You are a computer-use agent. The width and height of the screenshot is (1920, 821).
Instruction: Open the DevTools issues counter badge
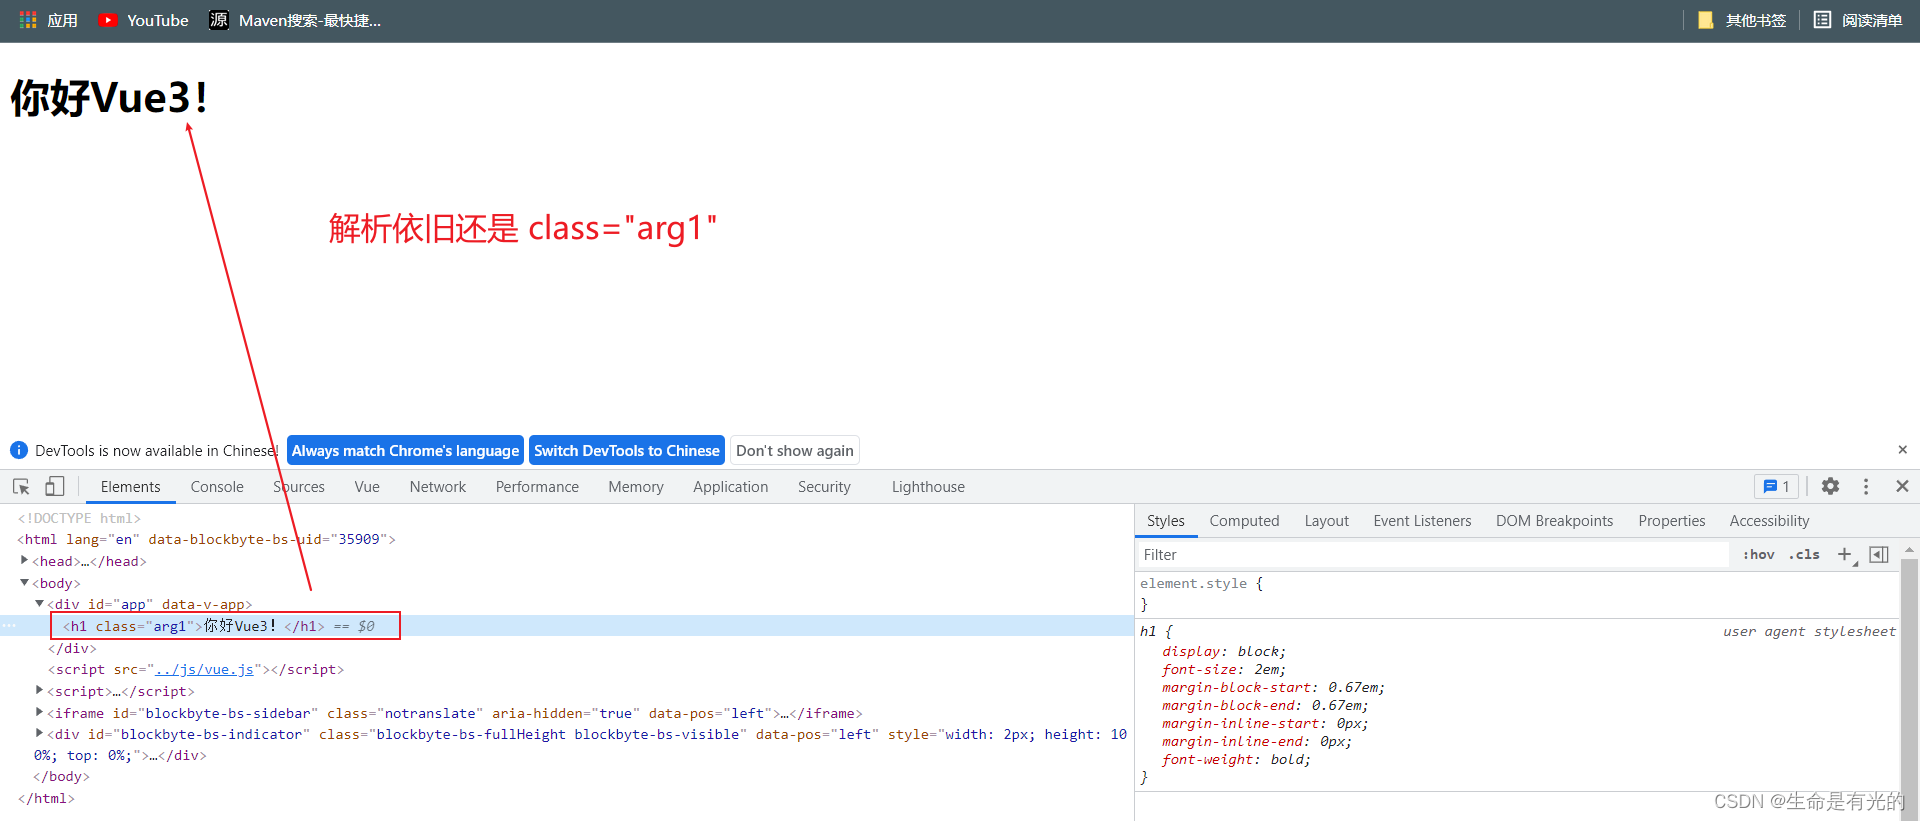(x=1776, y=486)
